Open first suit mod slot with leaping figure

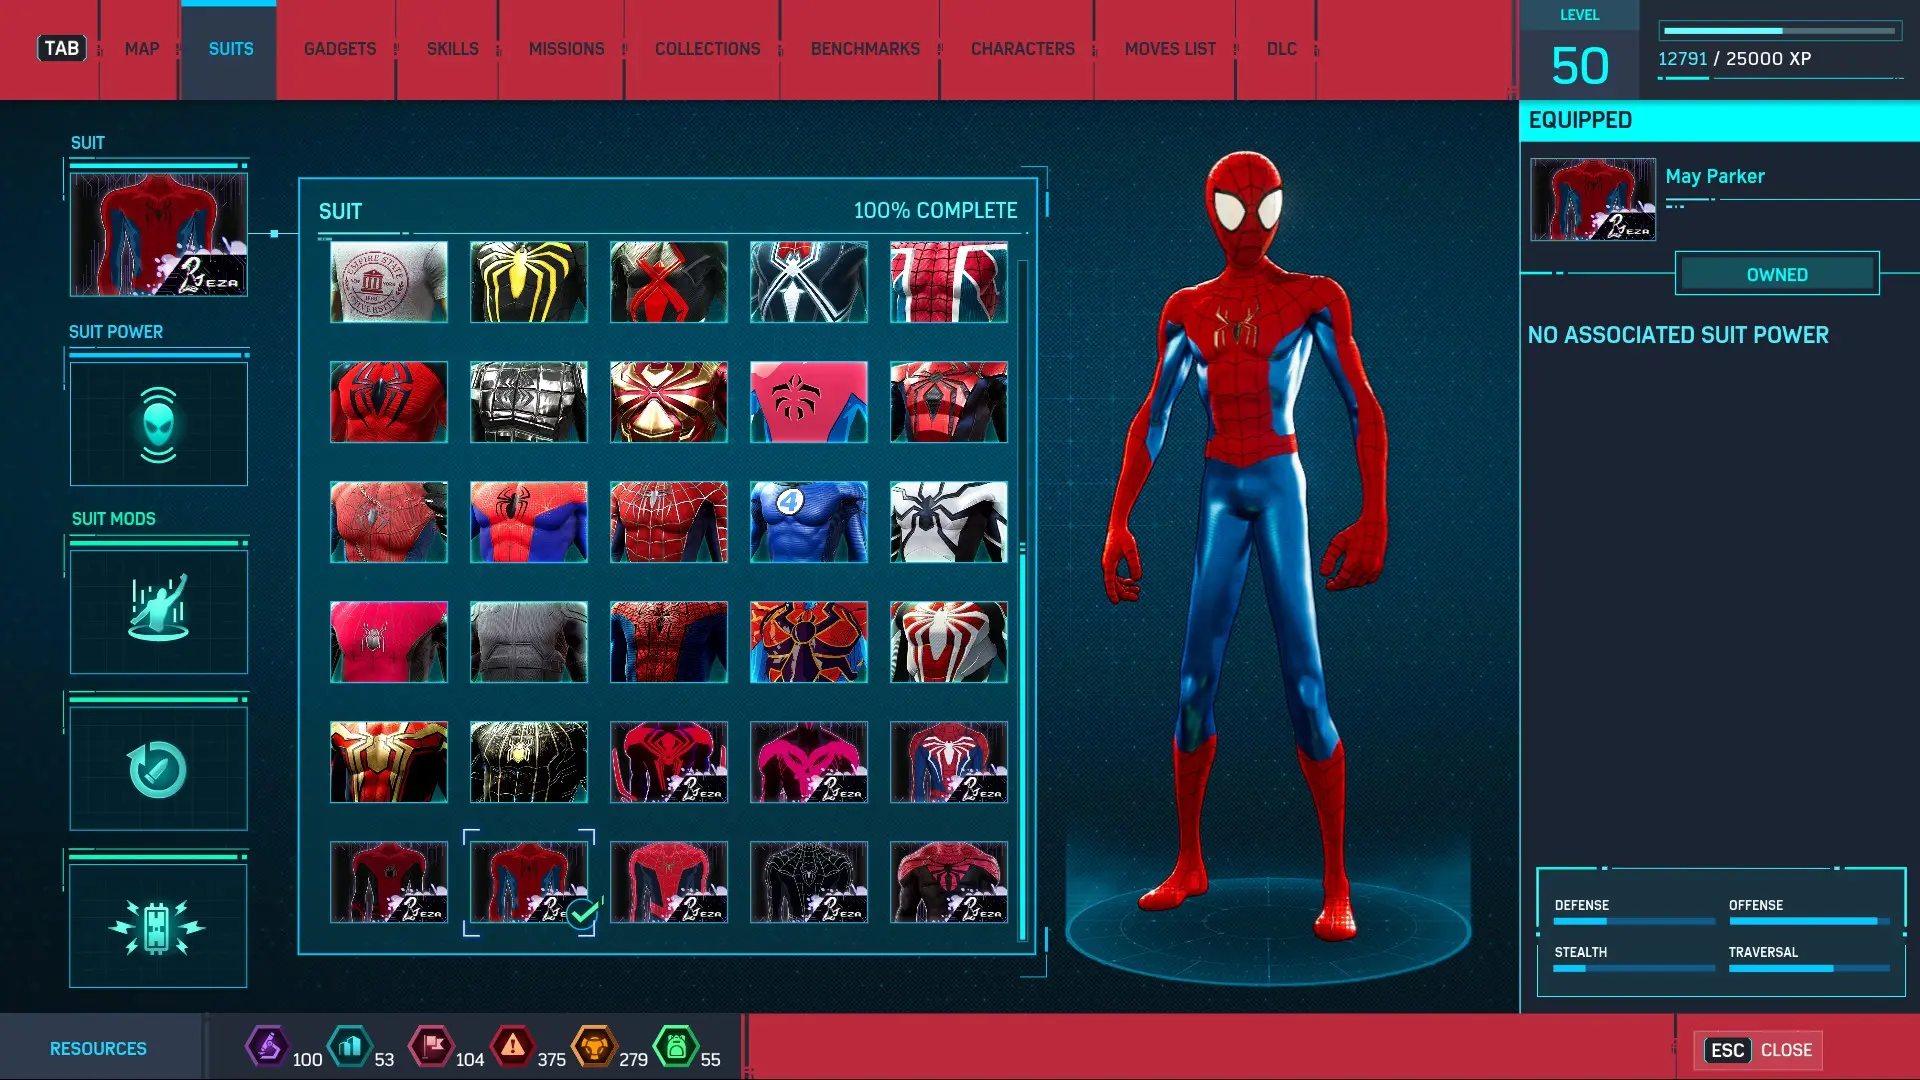pos(158,611)
